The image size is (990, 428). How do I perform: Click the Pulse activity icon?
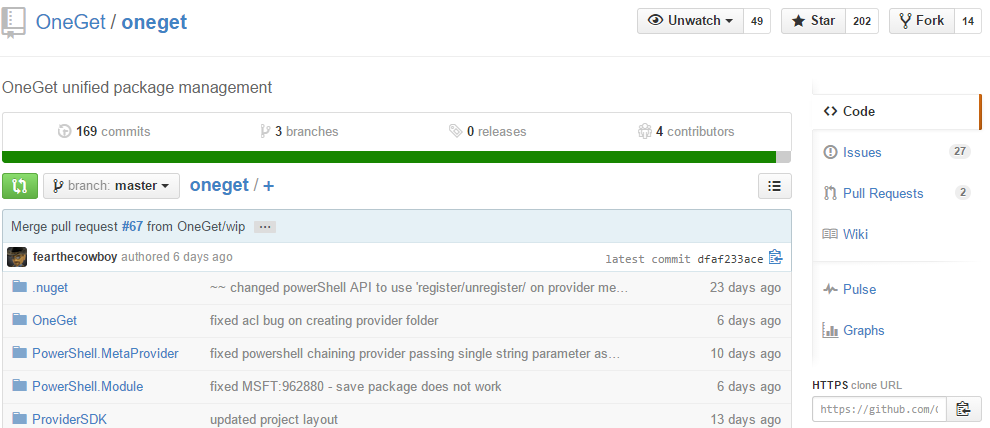point(830,289)
